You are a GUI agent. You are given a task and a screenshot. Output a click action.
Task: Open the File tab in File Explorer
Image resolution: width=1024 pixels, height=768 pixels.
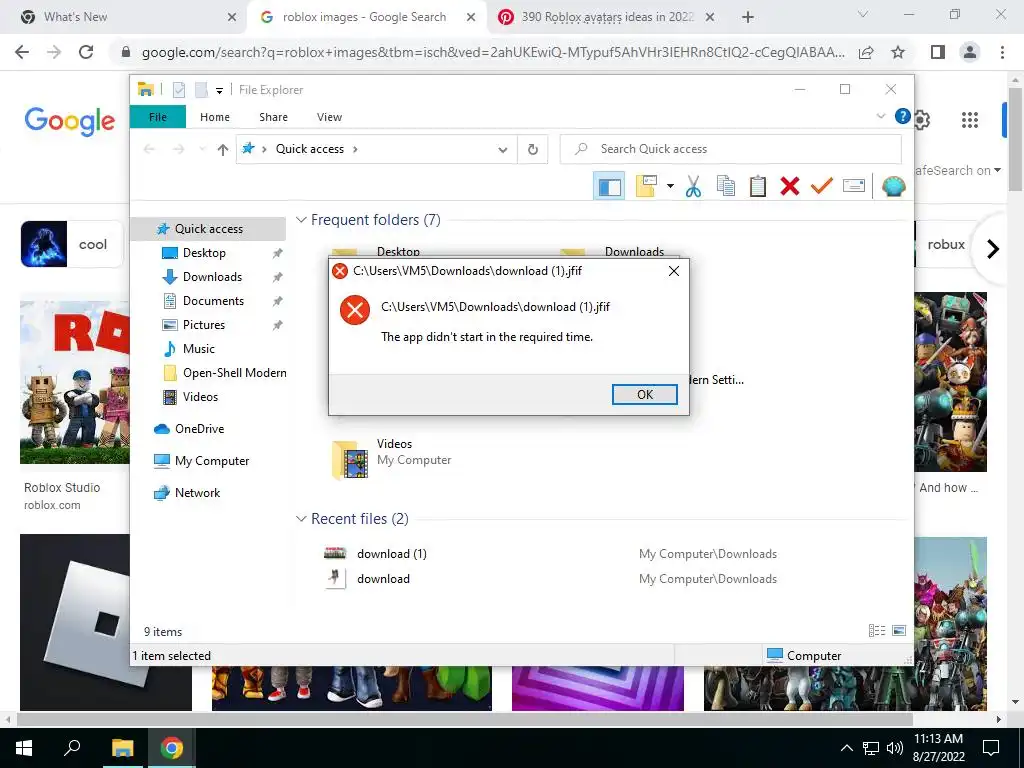(x=157, y=117)
